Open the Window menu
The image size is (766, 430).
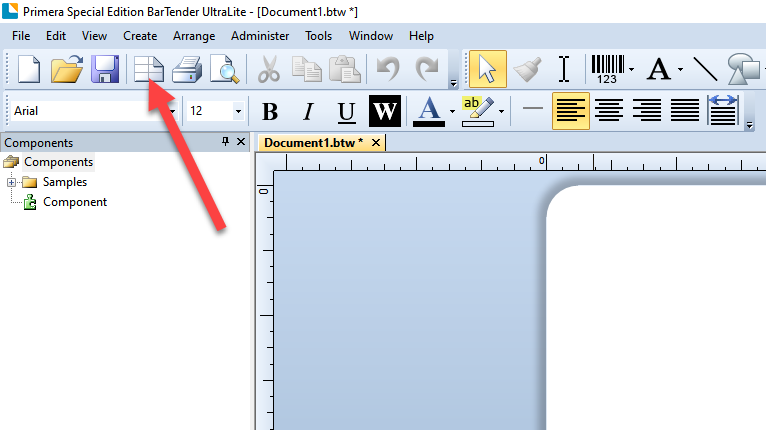click(371, 36)
